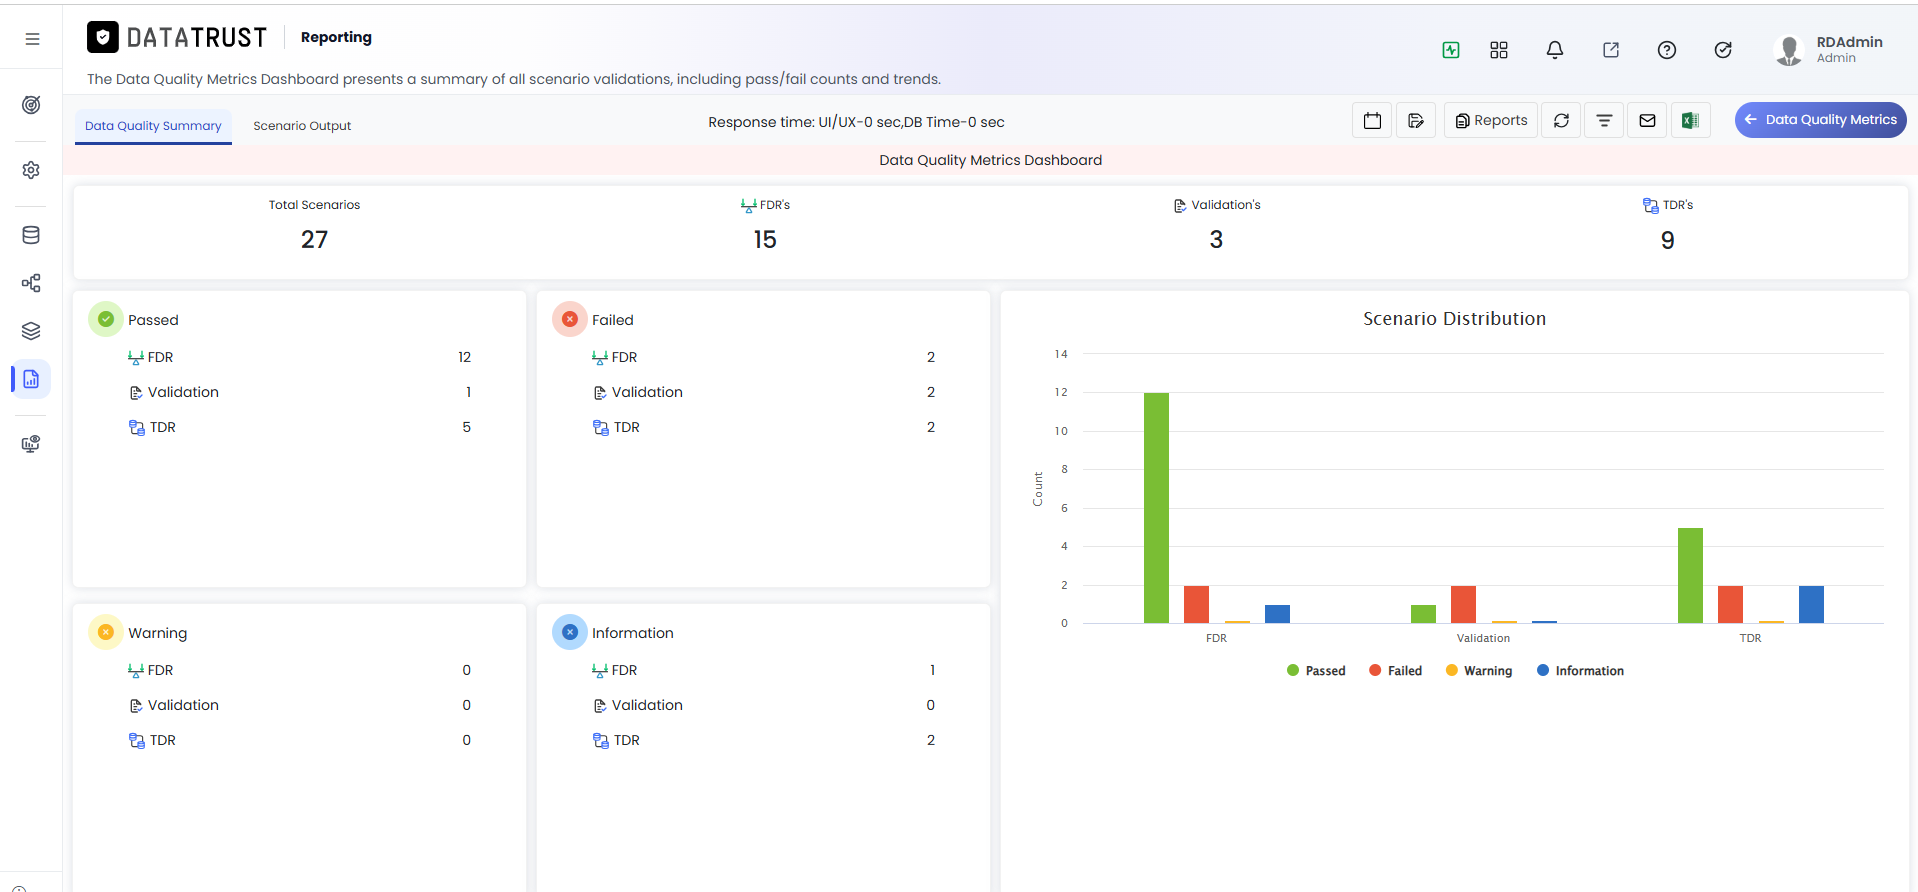Click the notifications bell icon
The image size is (1918, 892).
tap(1554, 50)
